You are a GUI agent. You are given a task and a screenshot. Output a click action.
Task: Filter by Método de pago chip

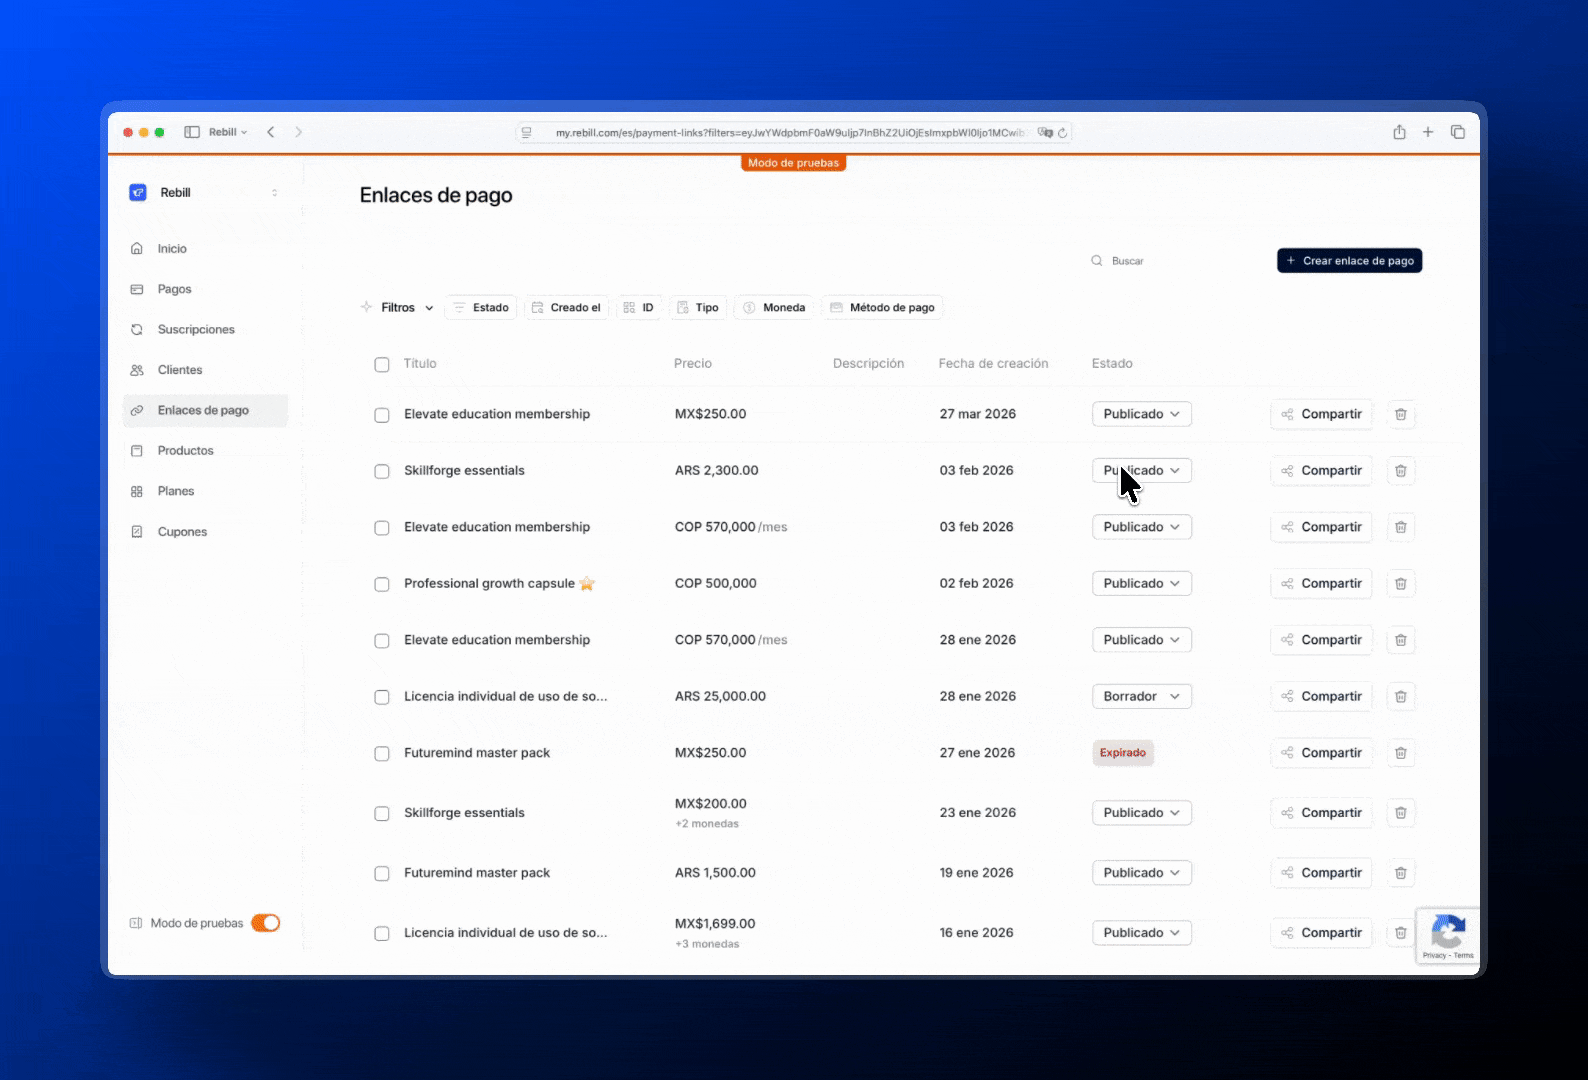pos(882,308)
